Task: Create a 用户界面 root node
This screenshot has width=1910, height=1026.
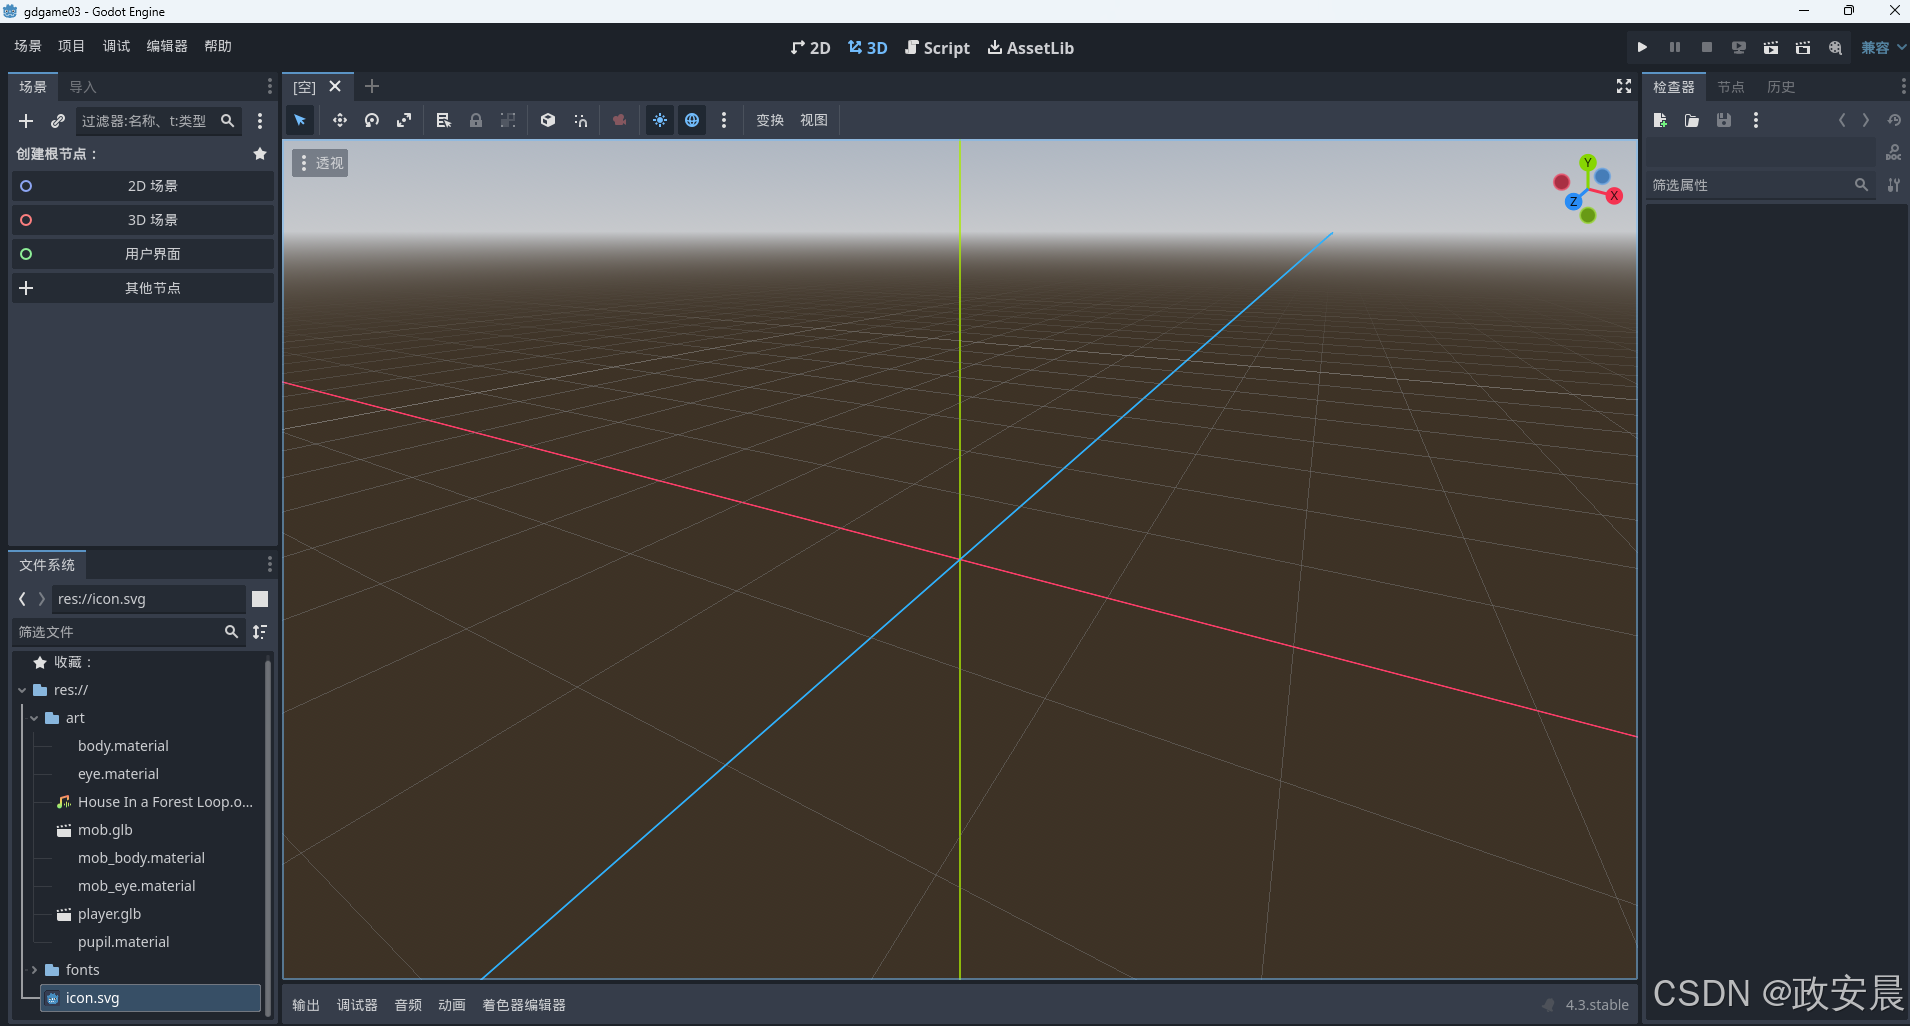Action: pos(143,254)
